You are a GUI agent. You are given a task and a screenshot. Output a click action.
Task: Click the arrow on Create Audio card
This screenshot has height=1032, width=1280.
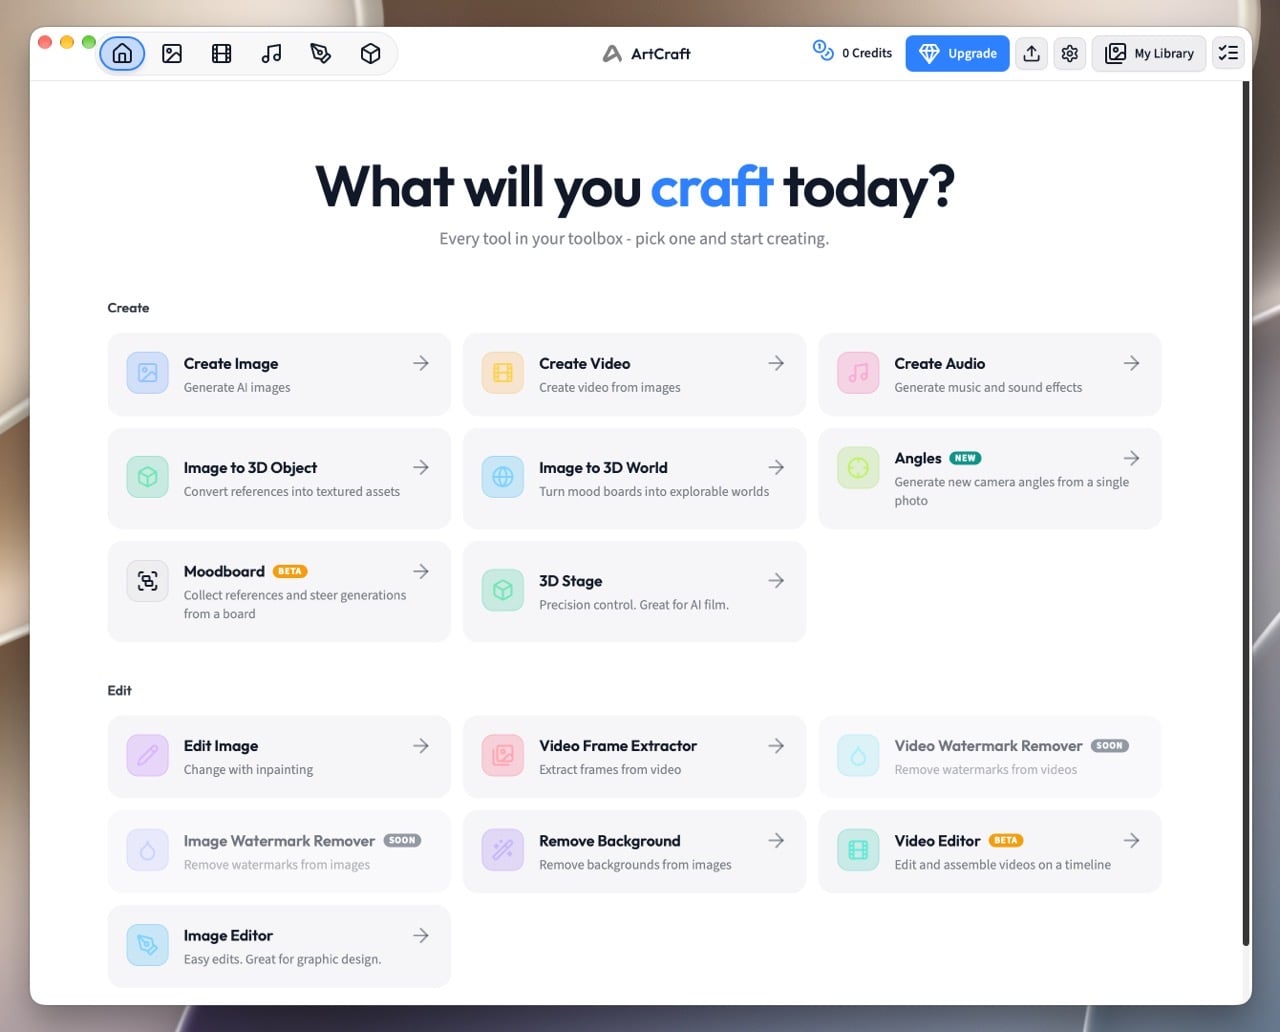point(1131,363)
